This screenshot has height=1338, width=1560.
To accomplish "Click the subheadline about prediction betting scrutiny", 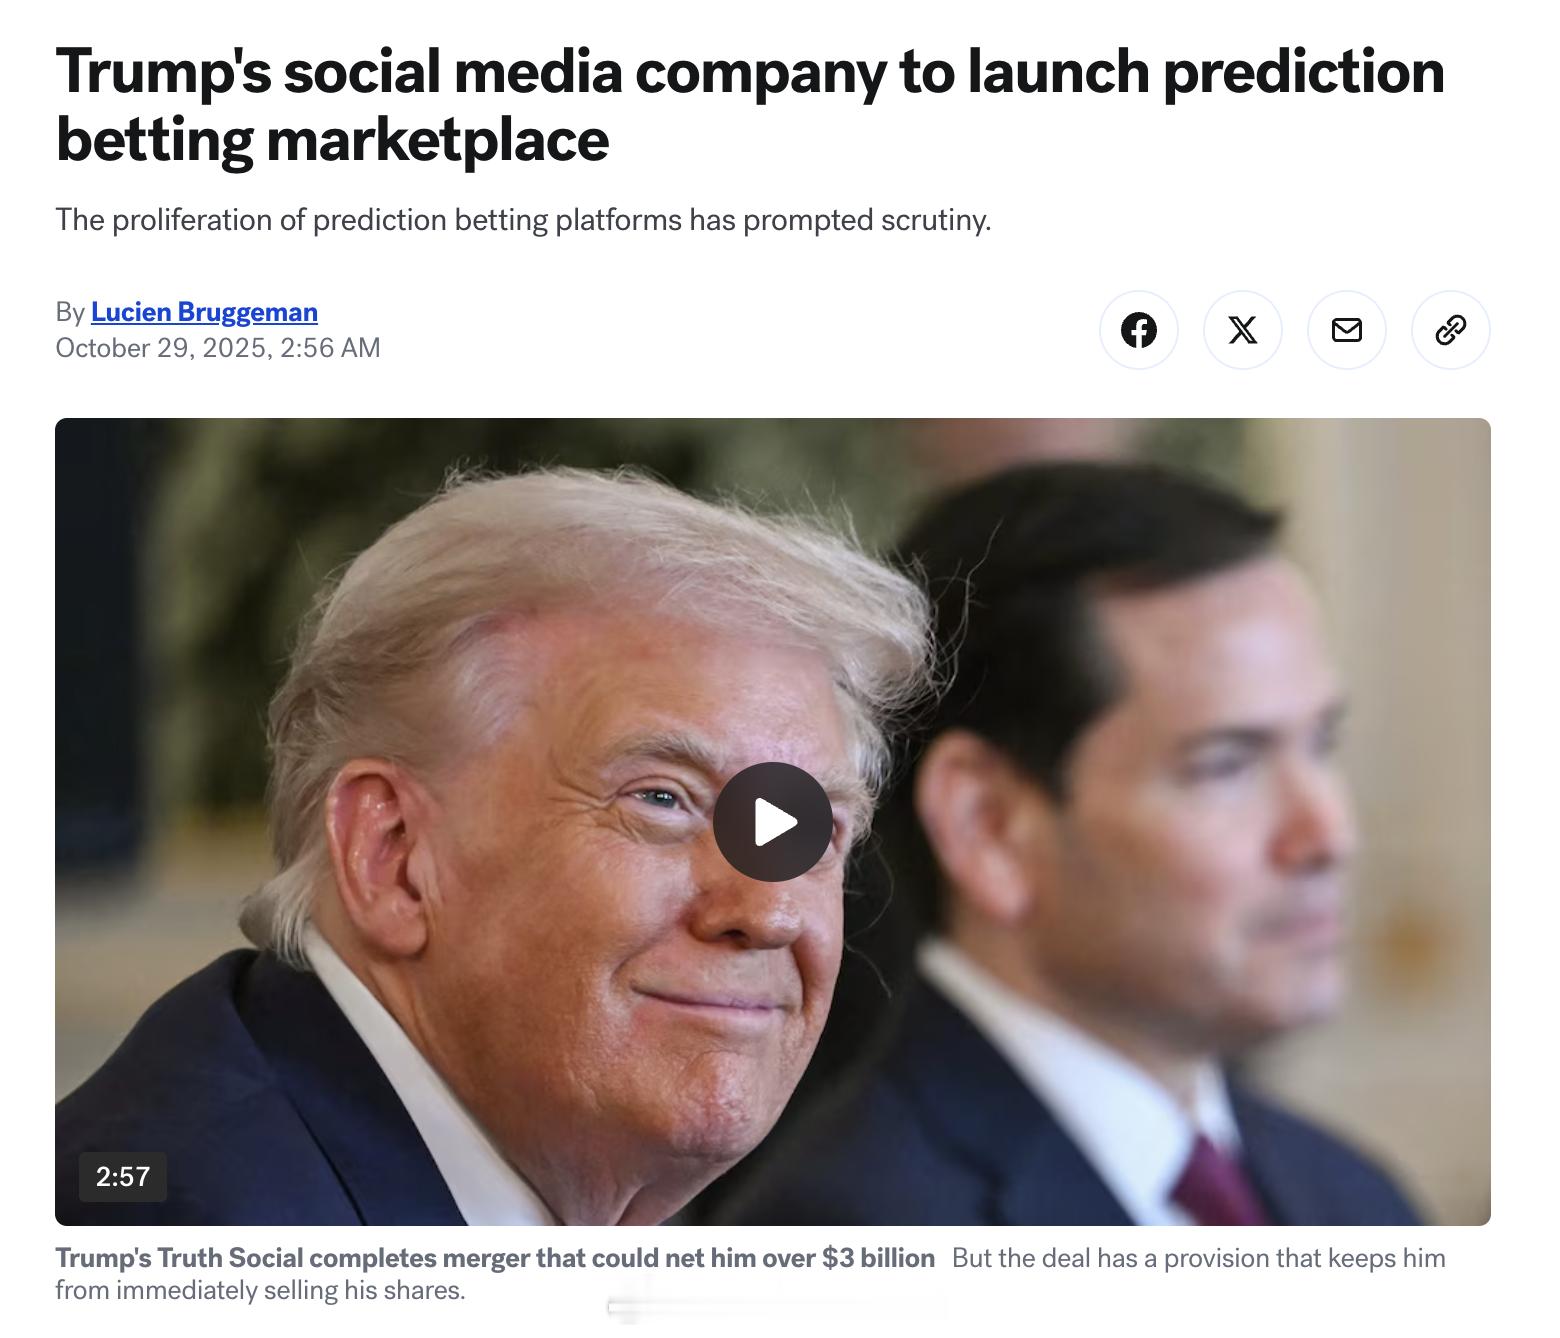I will 524,219.
